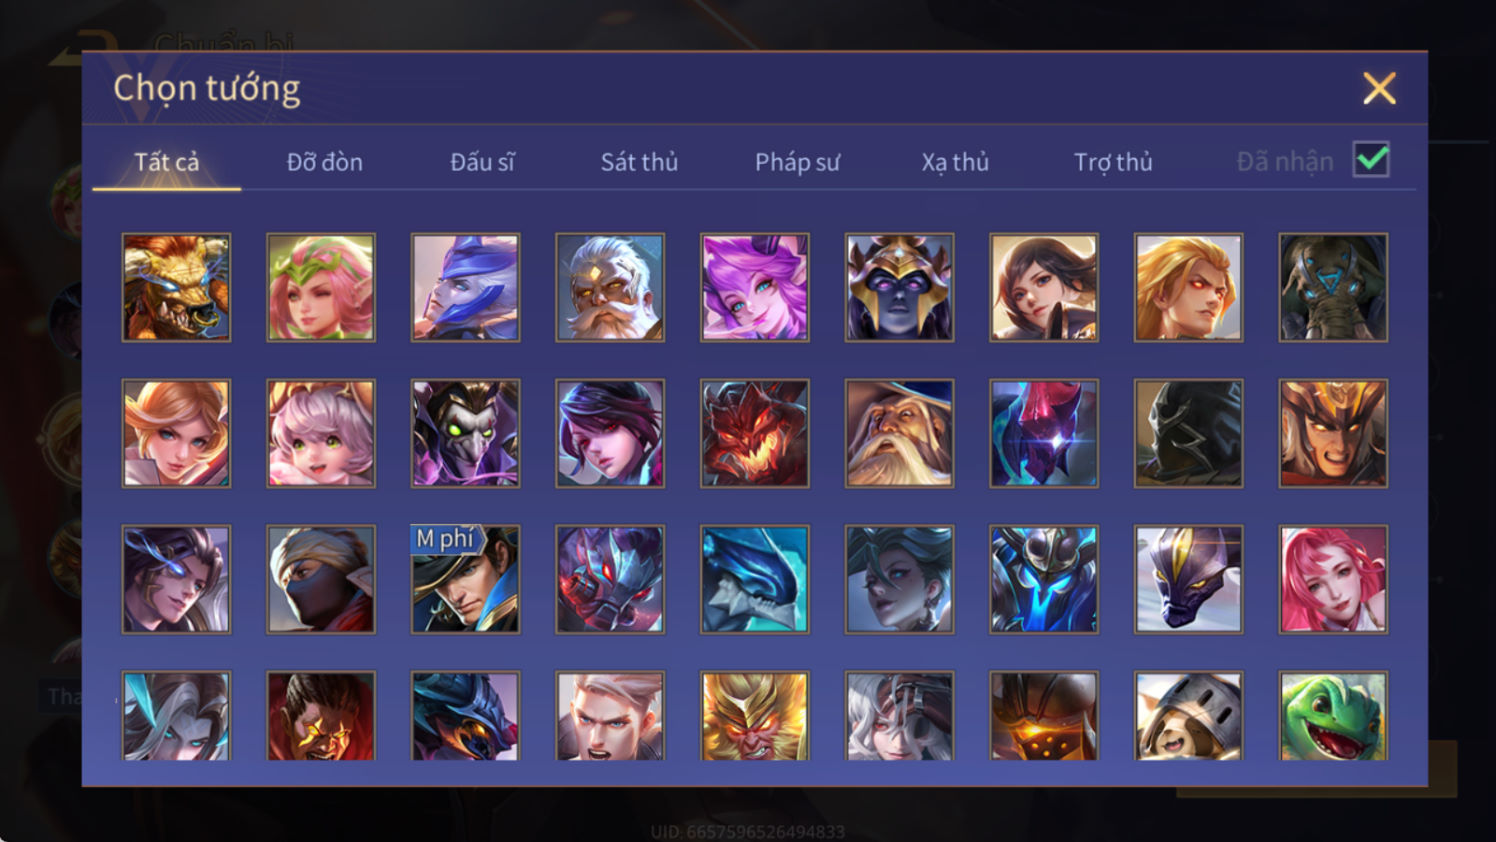Choose the purple-haired girl with cat ears
Viewport: 1496px width, 842px height.
[x=755, y=288]
